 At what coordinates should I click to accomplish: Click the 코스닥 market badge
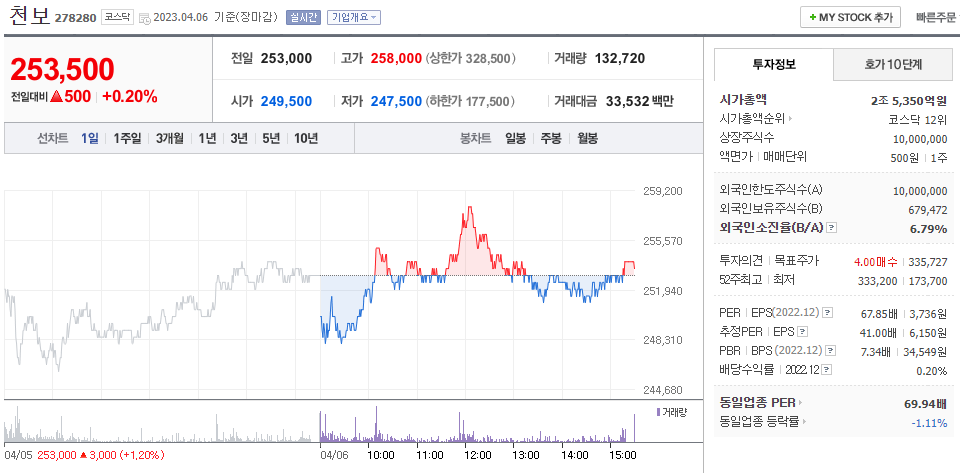pyautogui.click(x=117, y=17)
